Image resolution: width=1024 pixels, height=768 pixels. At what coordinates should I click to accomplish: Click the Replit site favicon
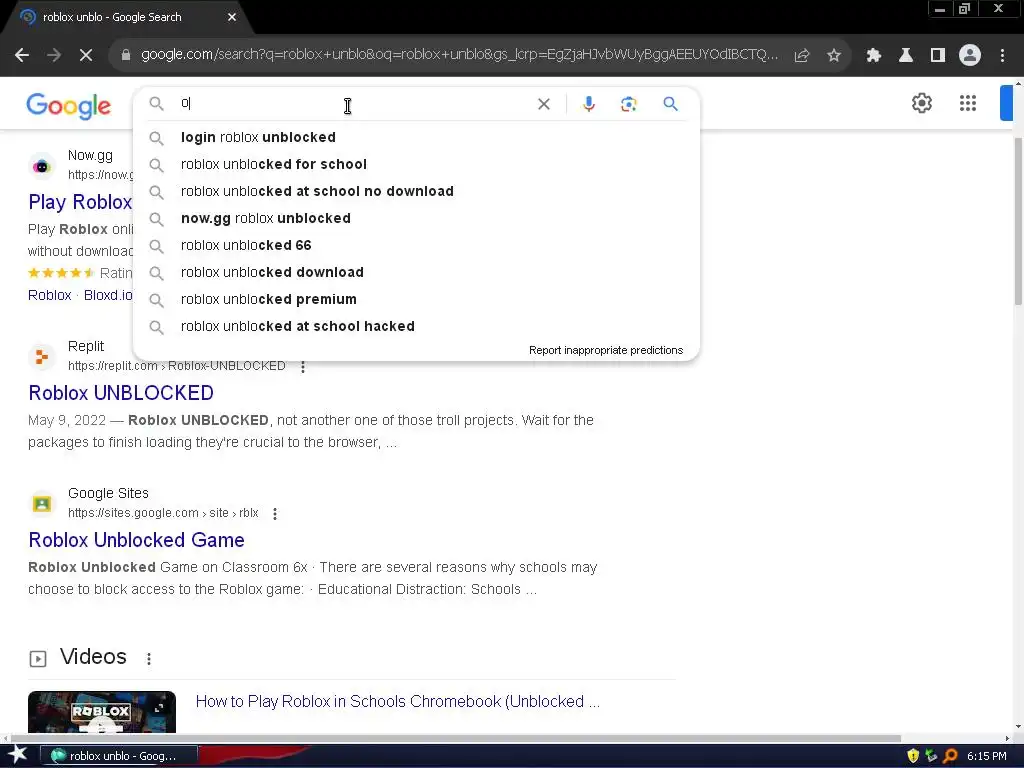pyautogui.click(x=42, y=357)
